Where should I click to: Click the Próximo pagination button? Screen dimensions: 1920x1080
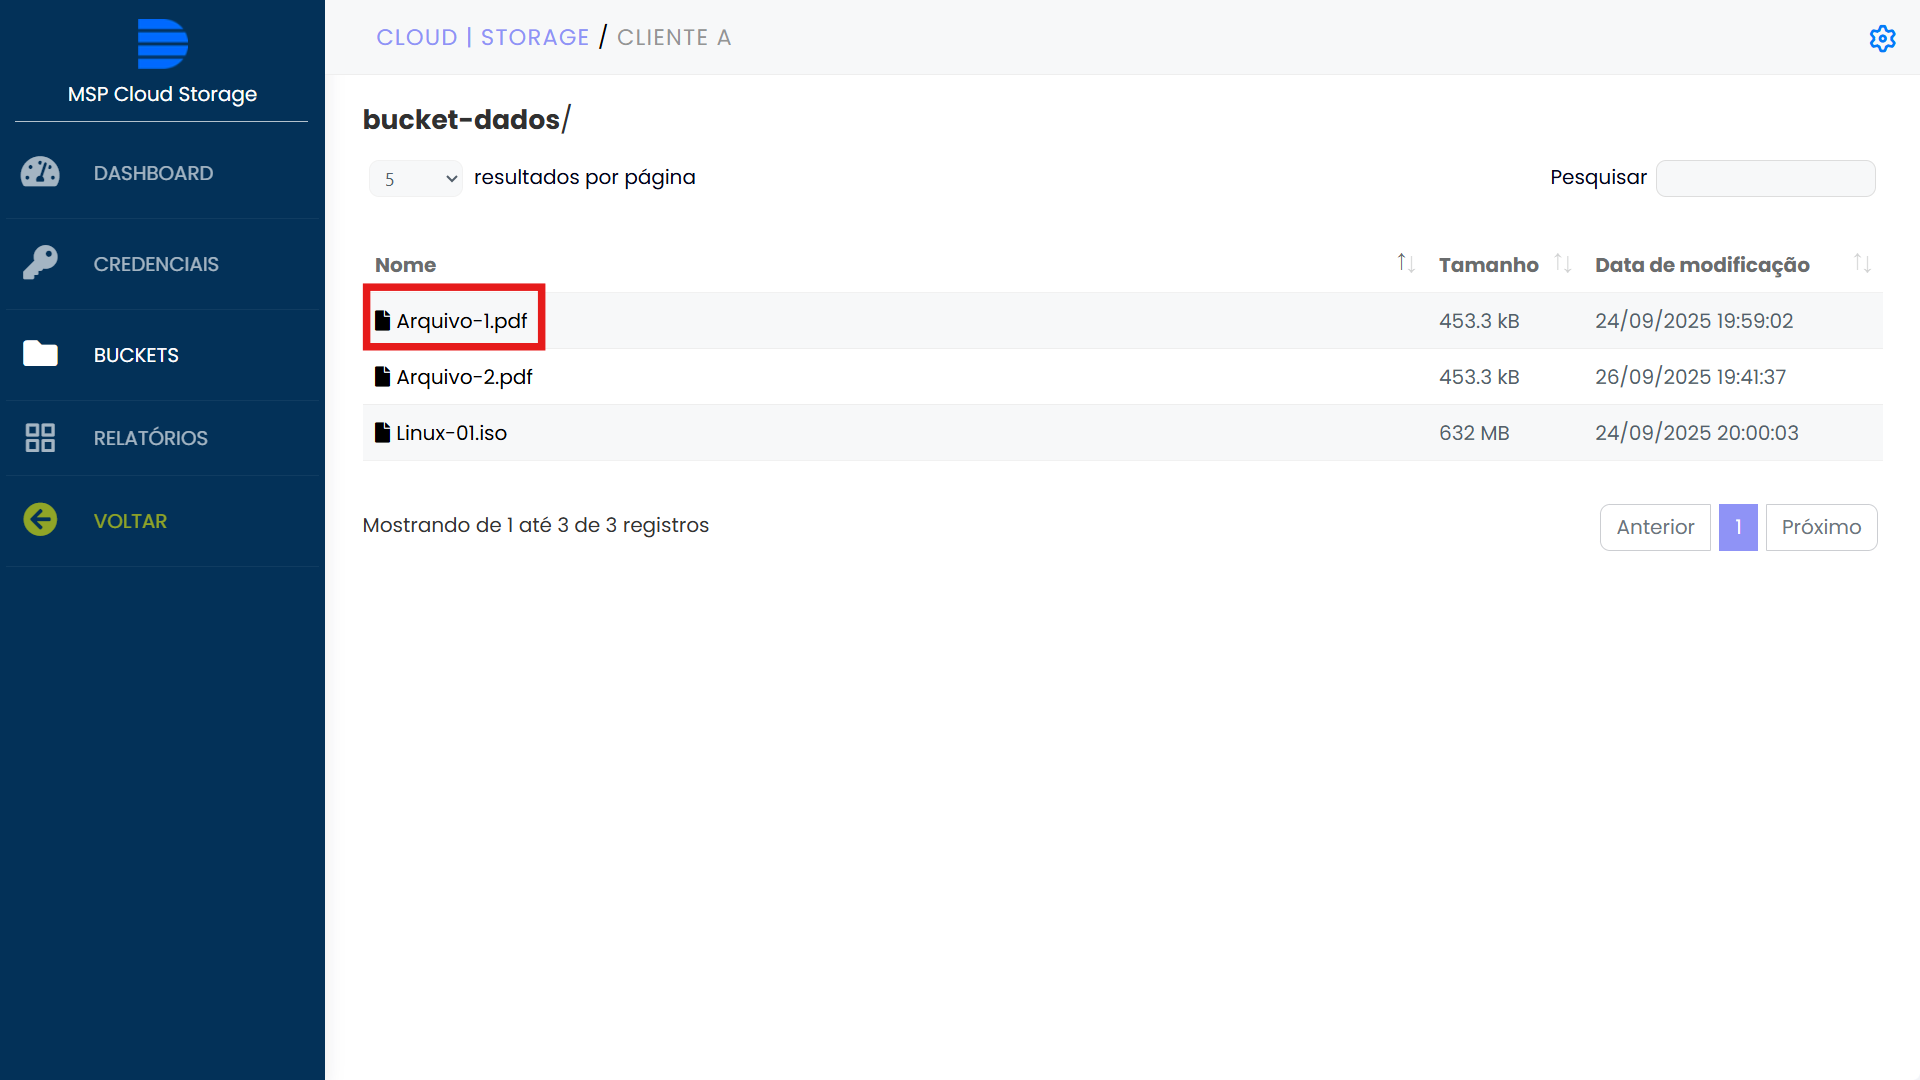pos(1820,527)
